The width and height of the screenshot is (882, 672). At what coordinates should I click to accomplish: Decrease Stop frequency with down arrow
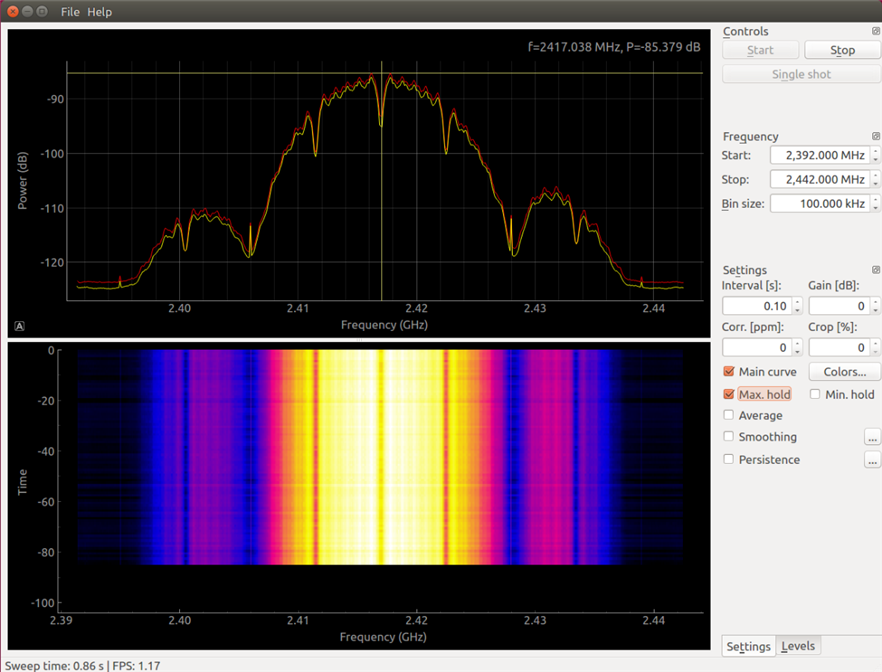point(876,184)
